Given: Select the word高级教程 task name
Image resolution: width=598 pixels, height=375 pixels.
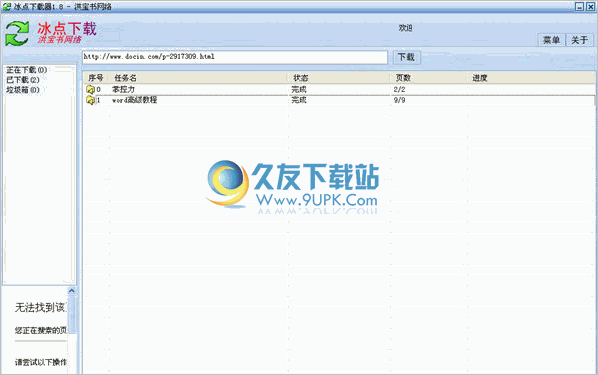Looking at the screenshot, I should (x=134, y=100).
